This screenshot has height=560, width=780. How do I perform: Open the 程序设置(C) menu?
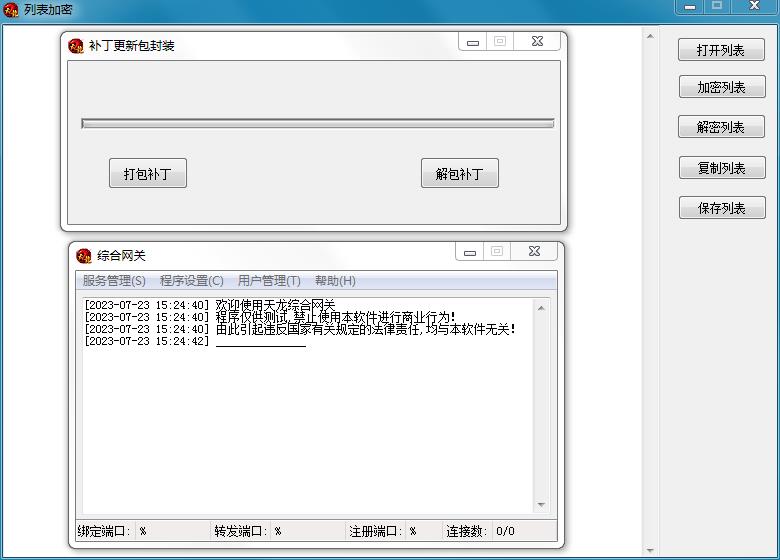(x=191, y=281)
